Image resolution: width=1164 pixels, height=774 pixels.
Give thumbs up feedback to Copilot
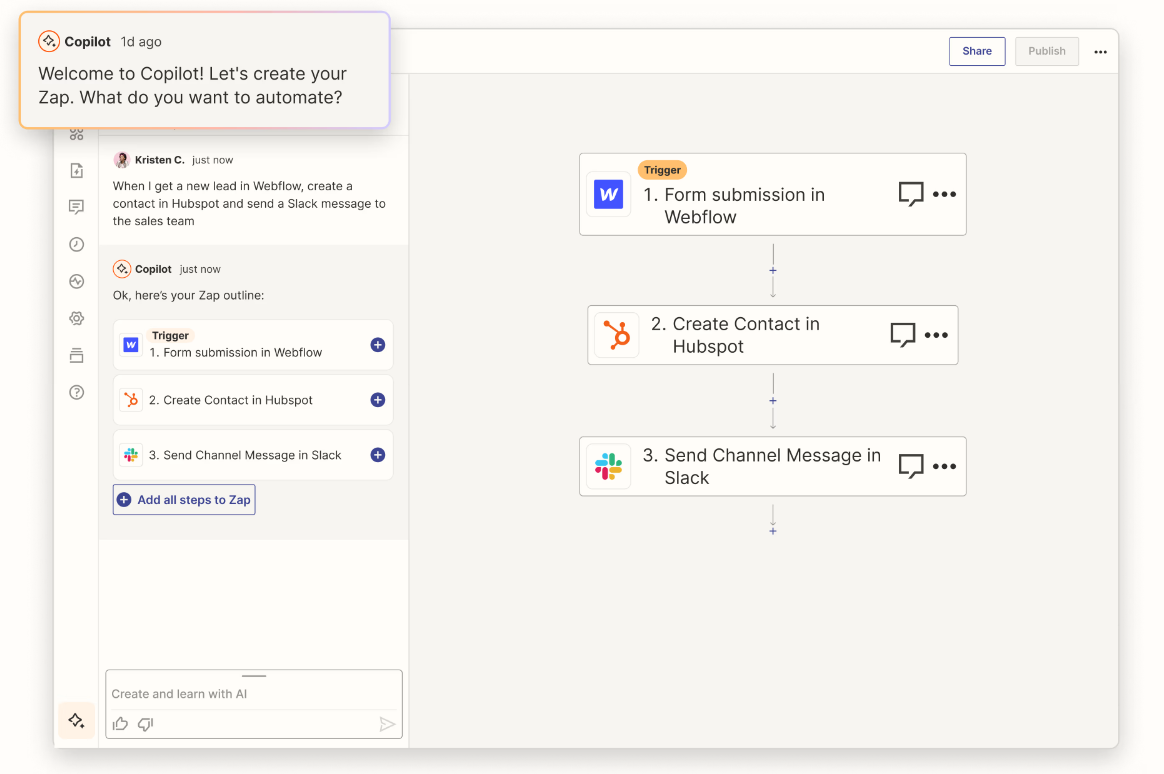(120, 724)
